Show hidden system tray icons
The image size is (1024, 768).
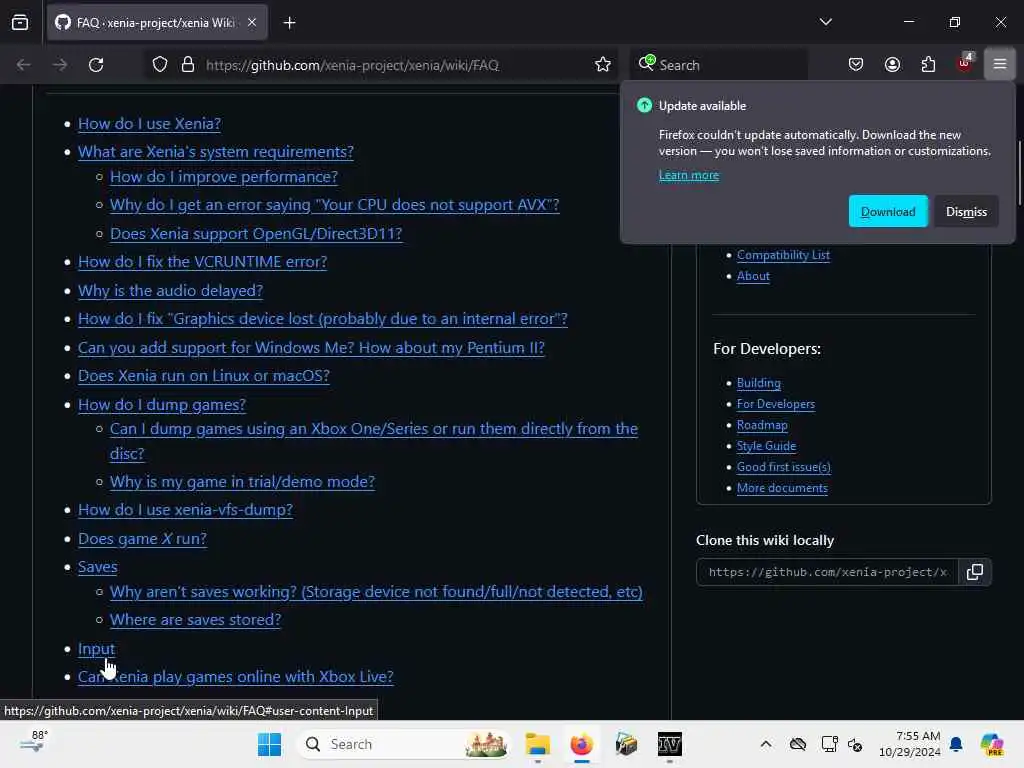pos(765,744)
